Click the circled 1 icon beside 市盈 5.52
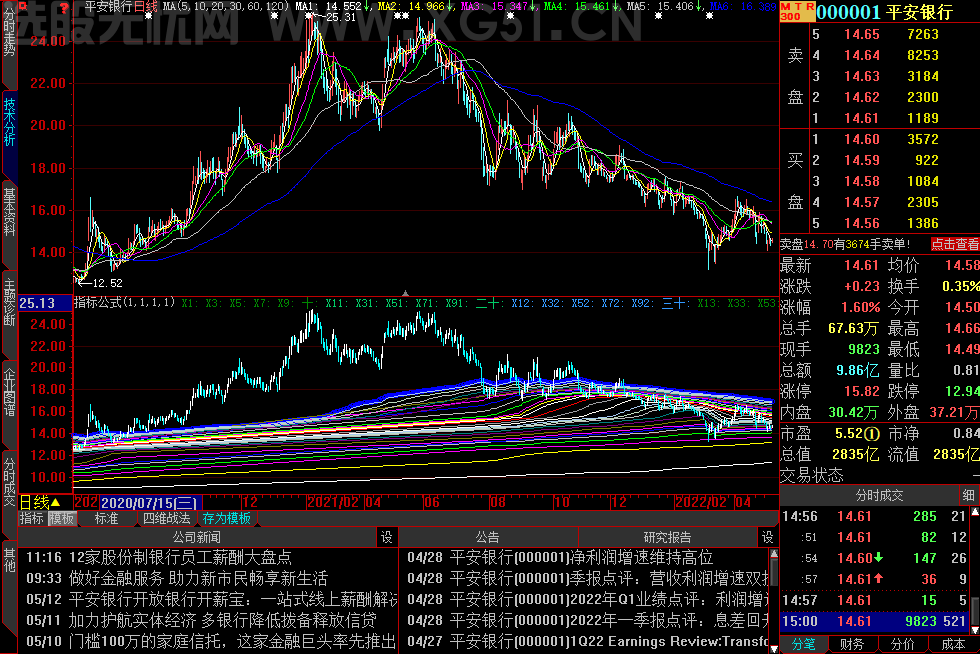This screenshot has height=654, width=980. (x=872, y=433)
